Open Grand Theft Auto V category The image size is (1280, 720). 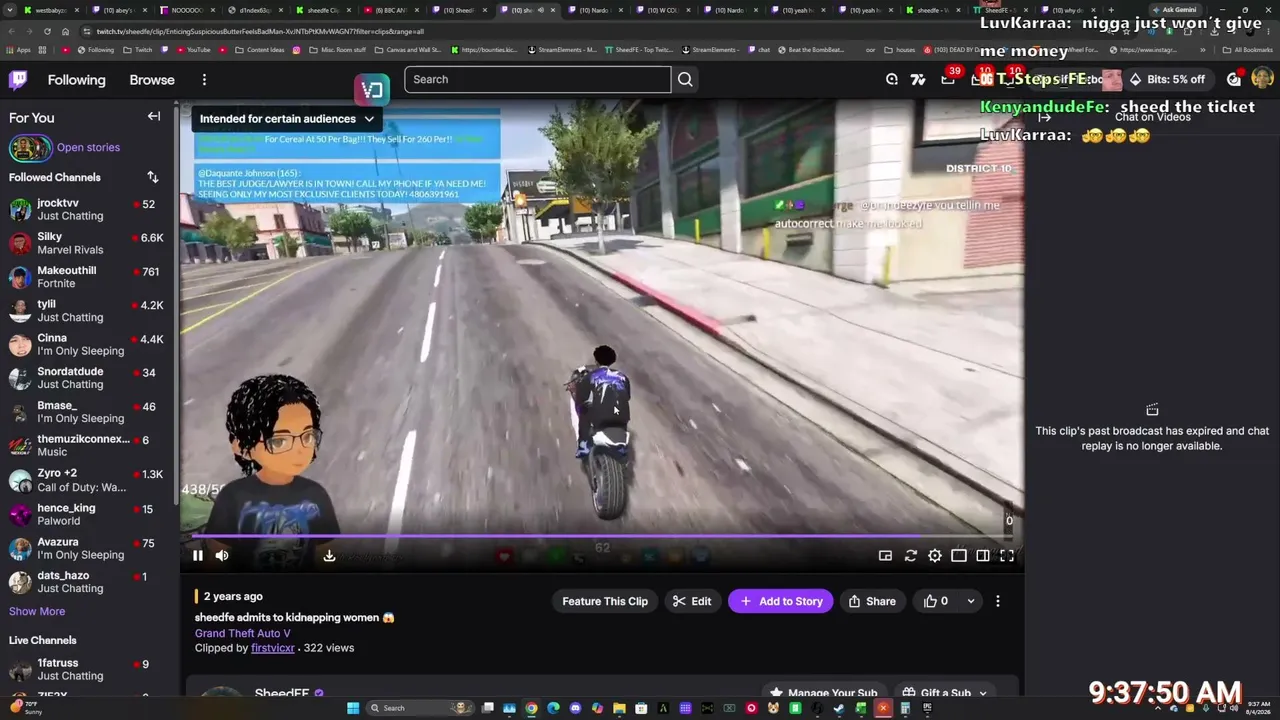243,633
